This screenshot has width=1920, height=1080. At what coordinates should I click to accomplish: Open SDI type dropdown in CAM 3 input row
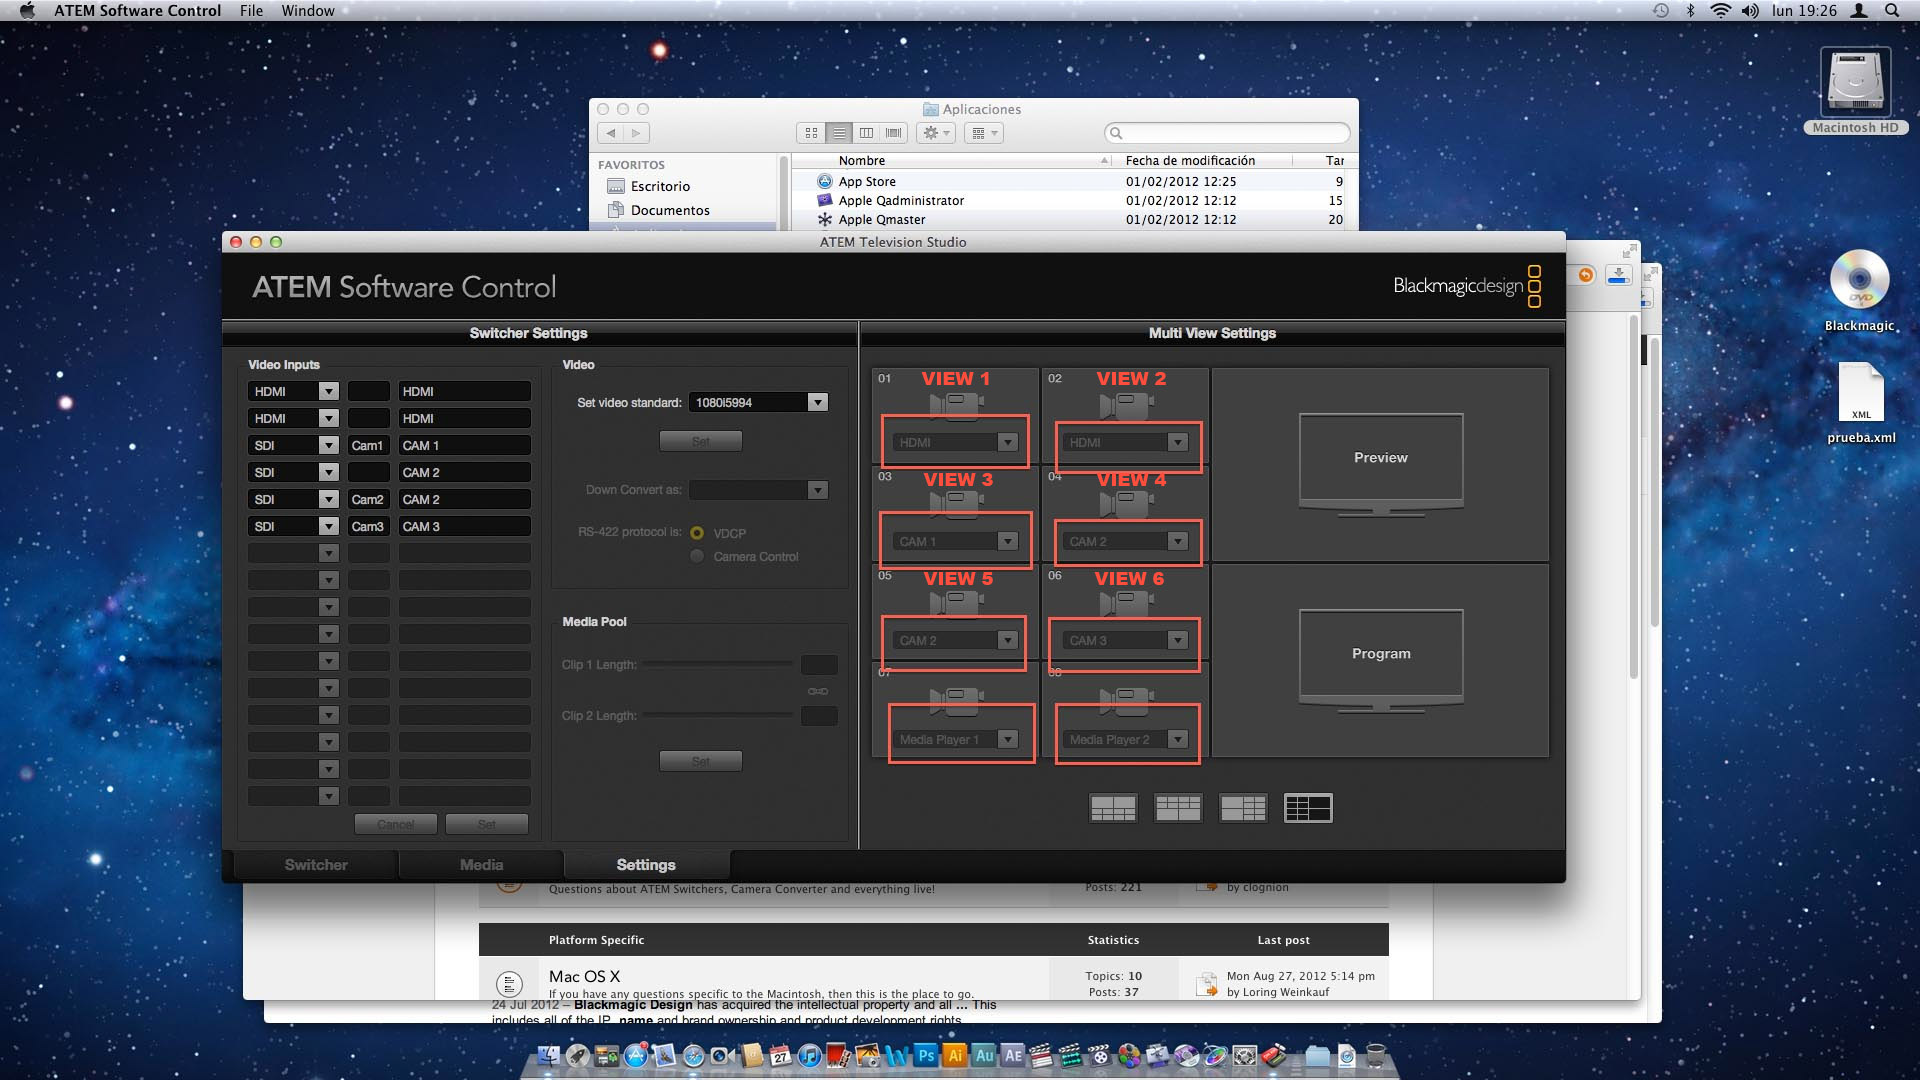click(293, 526)
